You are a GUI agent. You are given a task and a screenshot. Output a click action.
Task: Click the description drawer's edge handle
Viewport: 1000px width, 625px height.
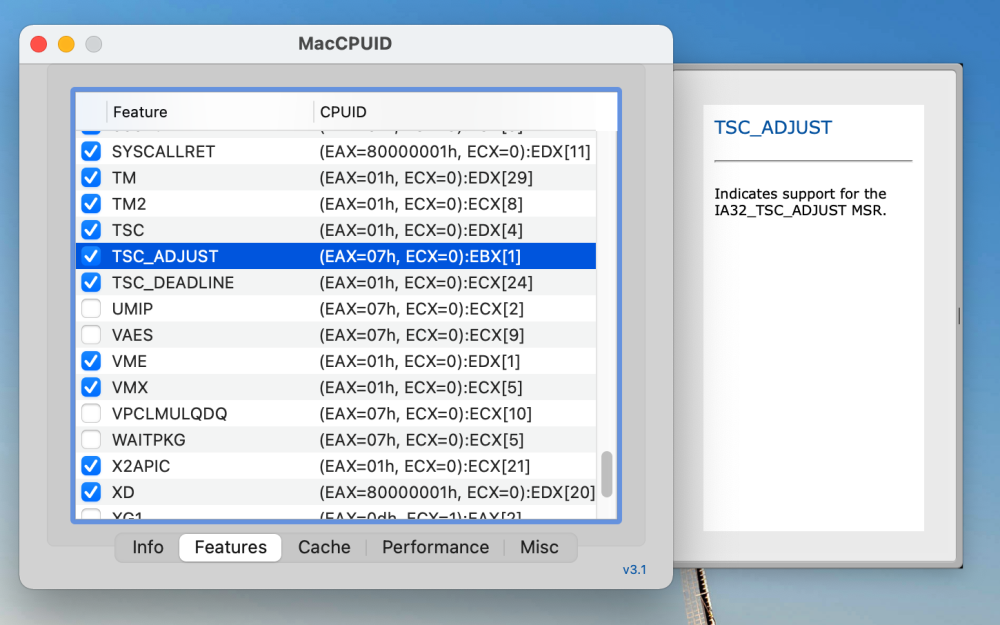pos(959,316)
